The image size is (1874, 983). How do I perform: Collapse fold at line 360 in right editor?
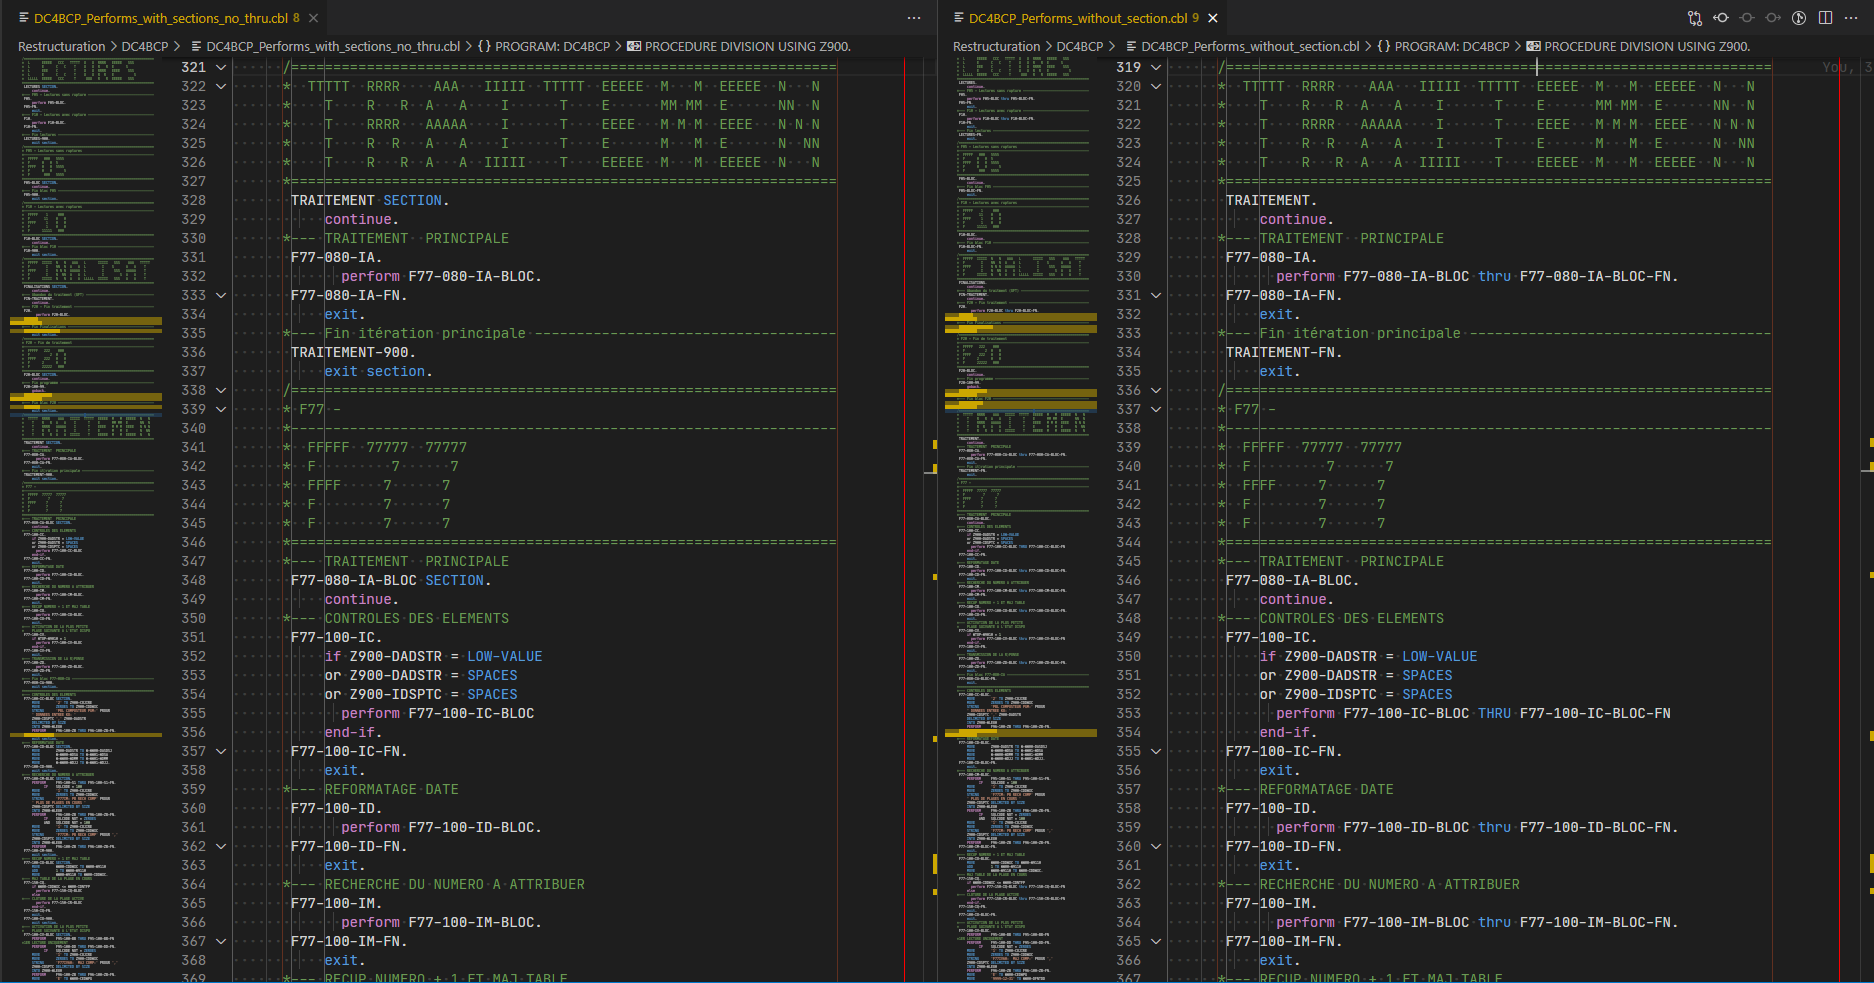[1156, 846]
